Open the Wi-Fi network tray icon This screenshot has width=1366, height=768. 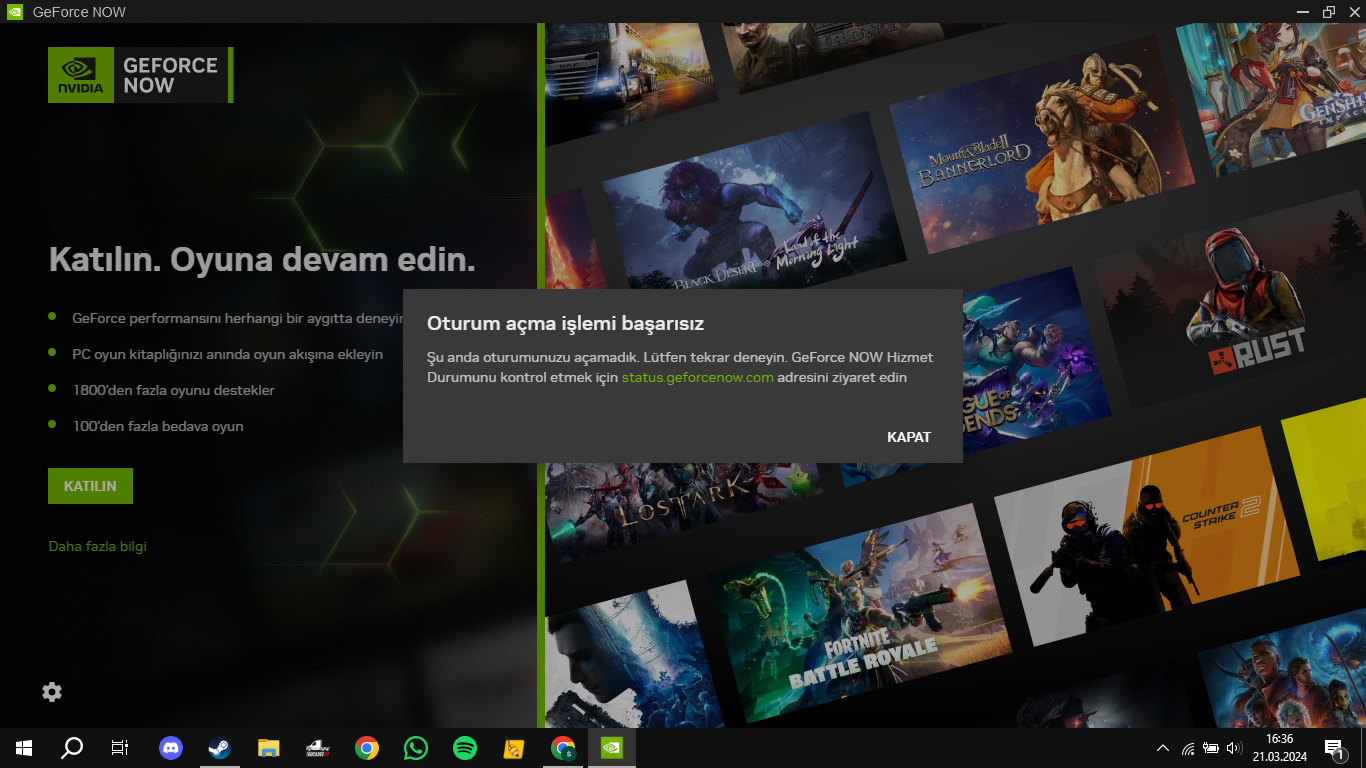[x=1188, y=748]
